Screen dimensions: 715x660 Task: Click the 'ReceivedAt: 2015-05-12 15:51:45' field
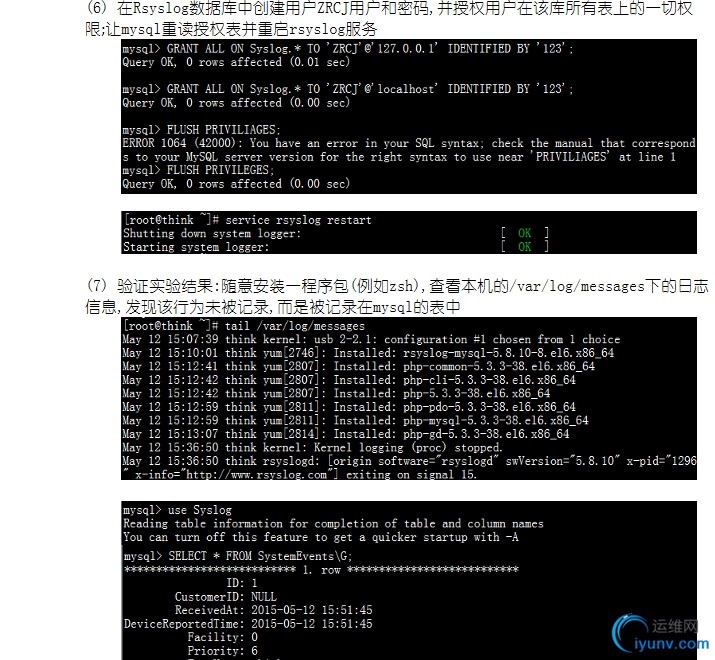coord(274,610)
